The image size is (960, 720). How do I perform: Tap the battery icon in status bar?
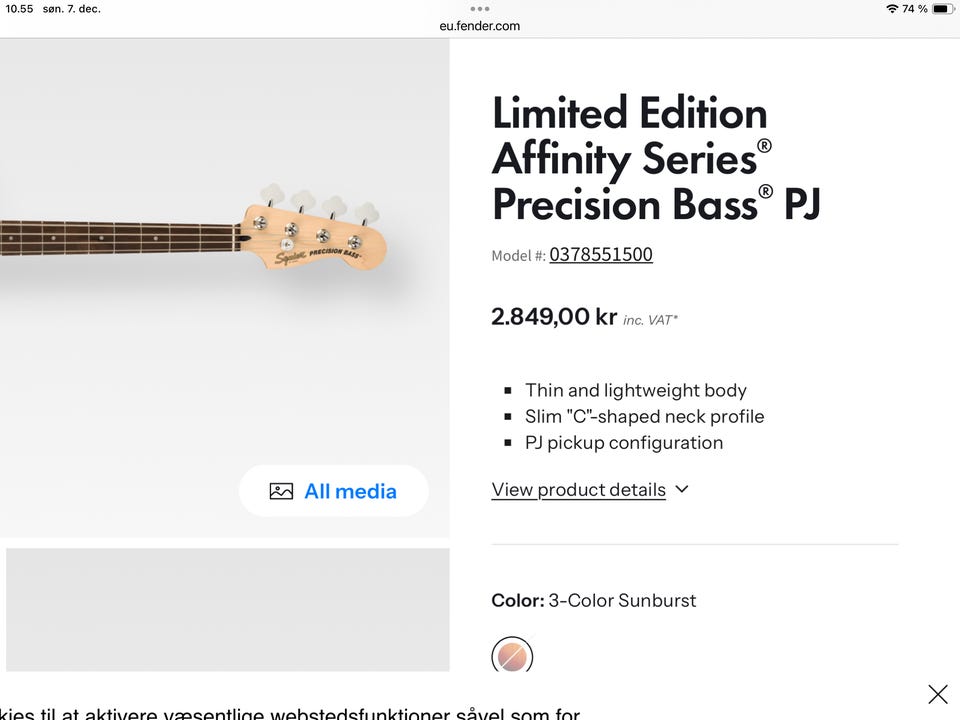[x=941, y=9]
